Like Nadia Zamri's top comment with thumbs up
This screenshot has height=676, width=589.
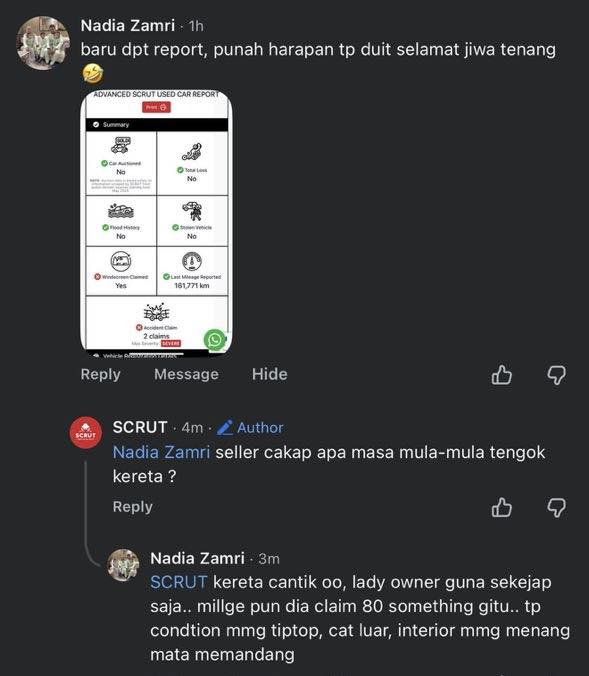501,375
